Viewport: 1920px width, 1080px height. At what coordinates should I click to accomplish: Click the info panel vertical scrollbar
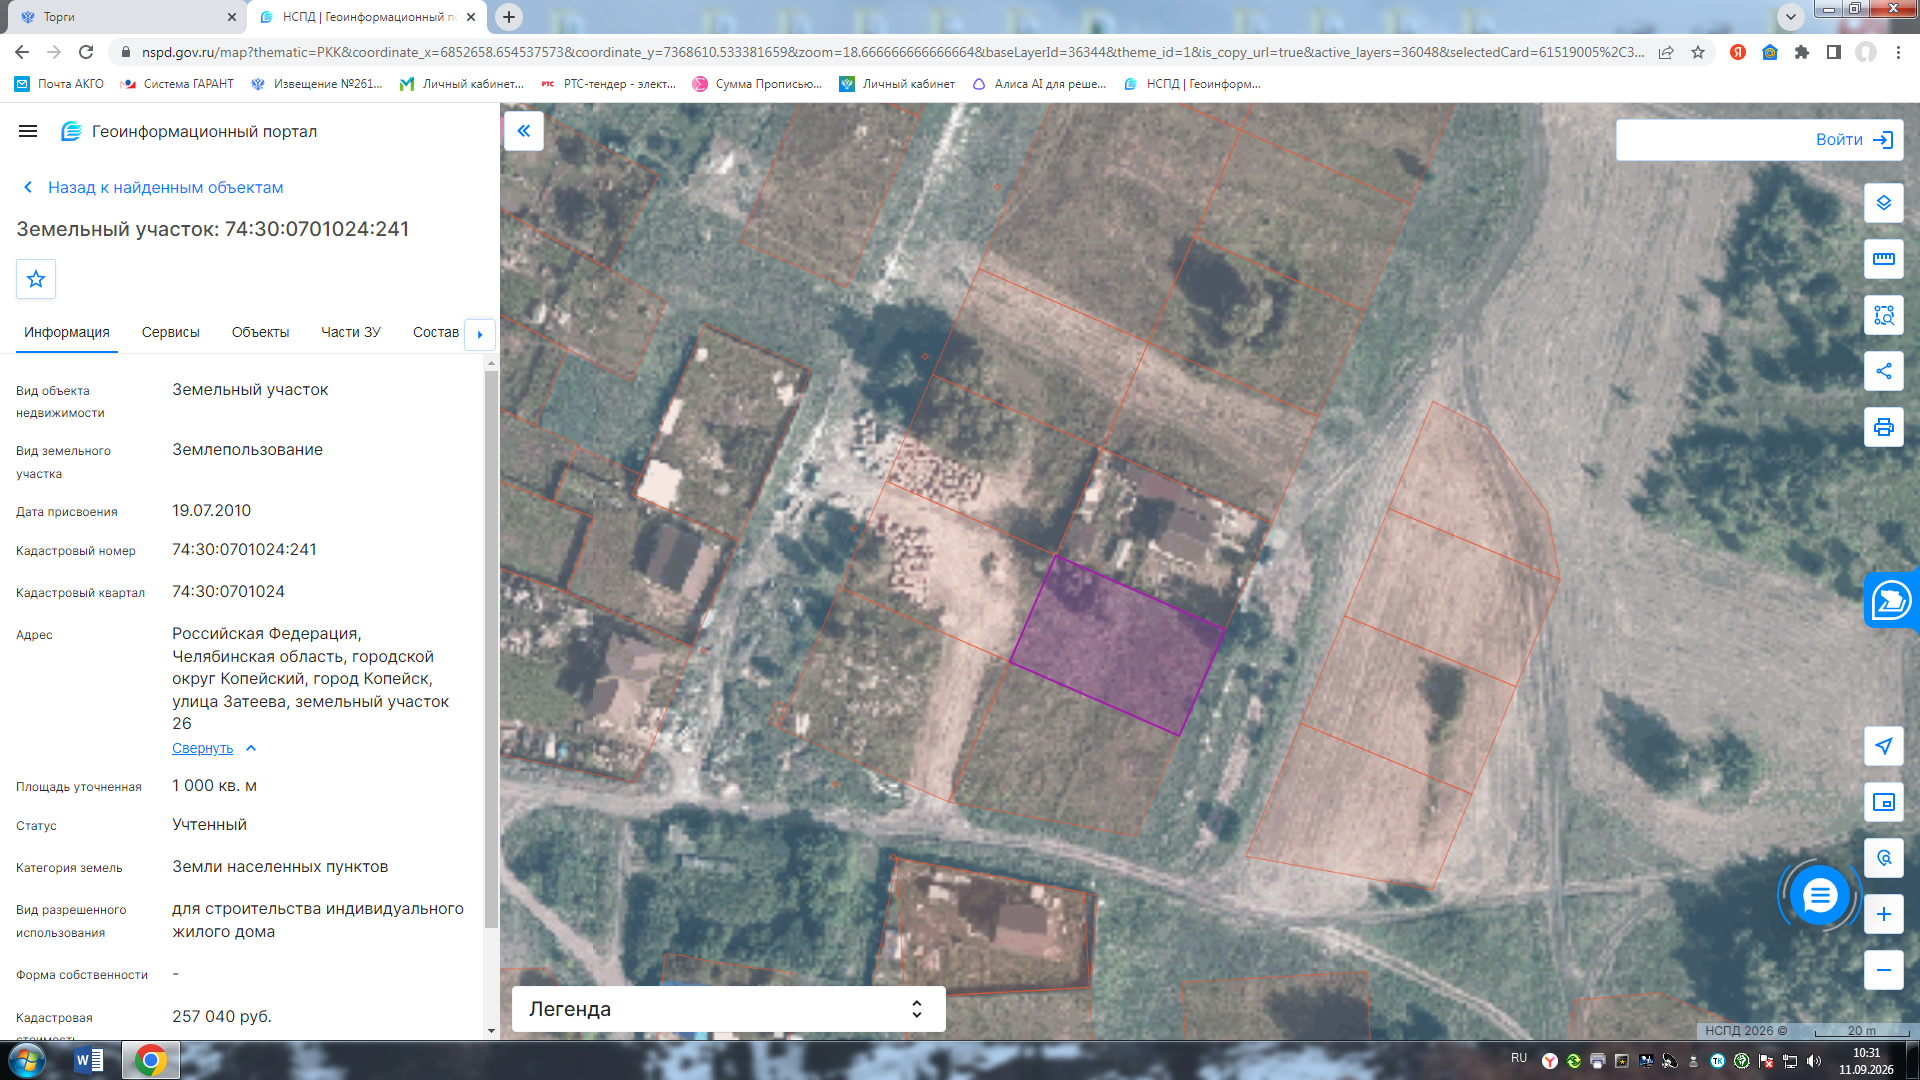pyautogui.click(x=491, y=650)
